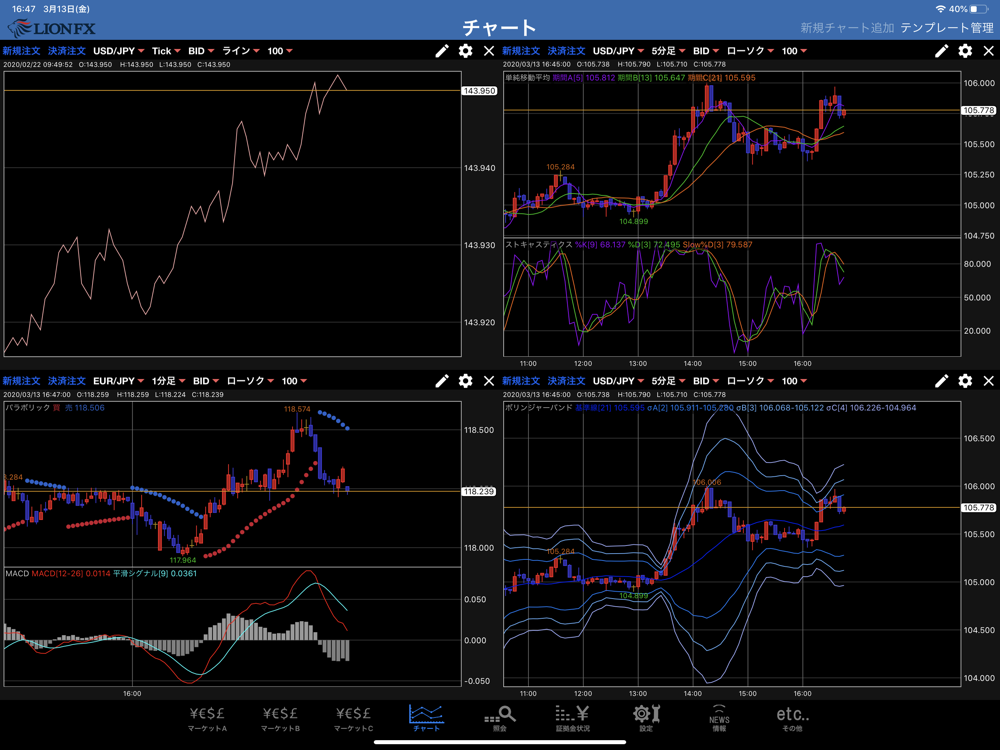Viewport: 1000px width, 750px height.
Task: Open the 設定 settings tools icon
Action: coord(646,718)
